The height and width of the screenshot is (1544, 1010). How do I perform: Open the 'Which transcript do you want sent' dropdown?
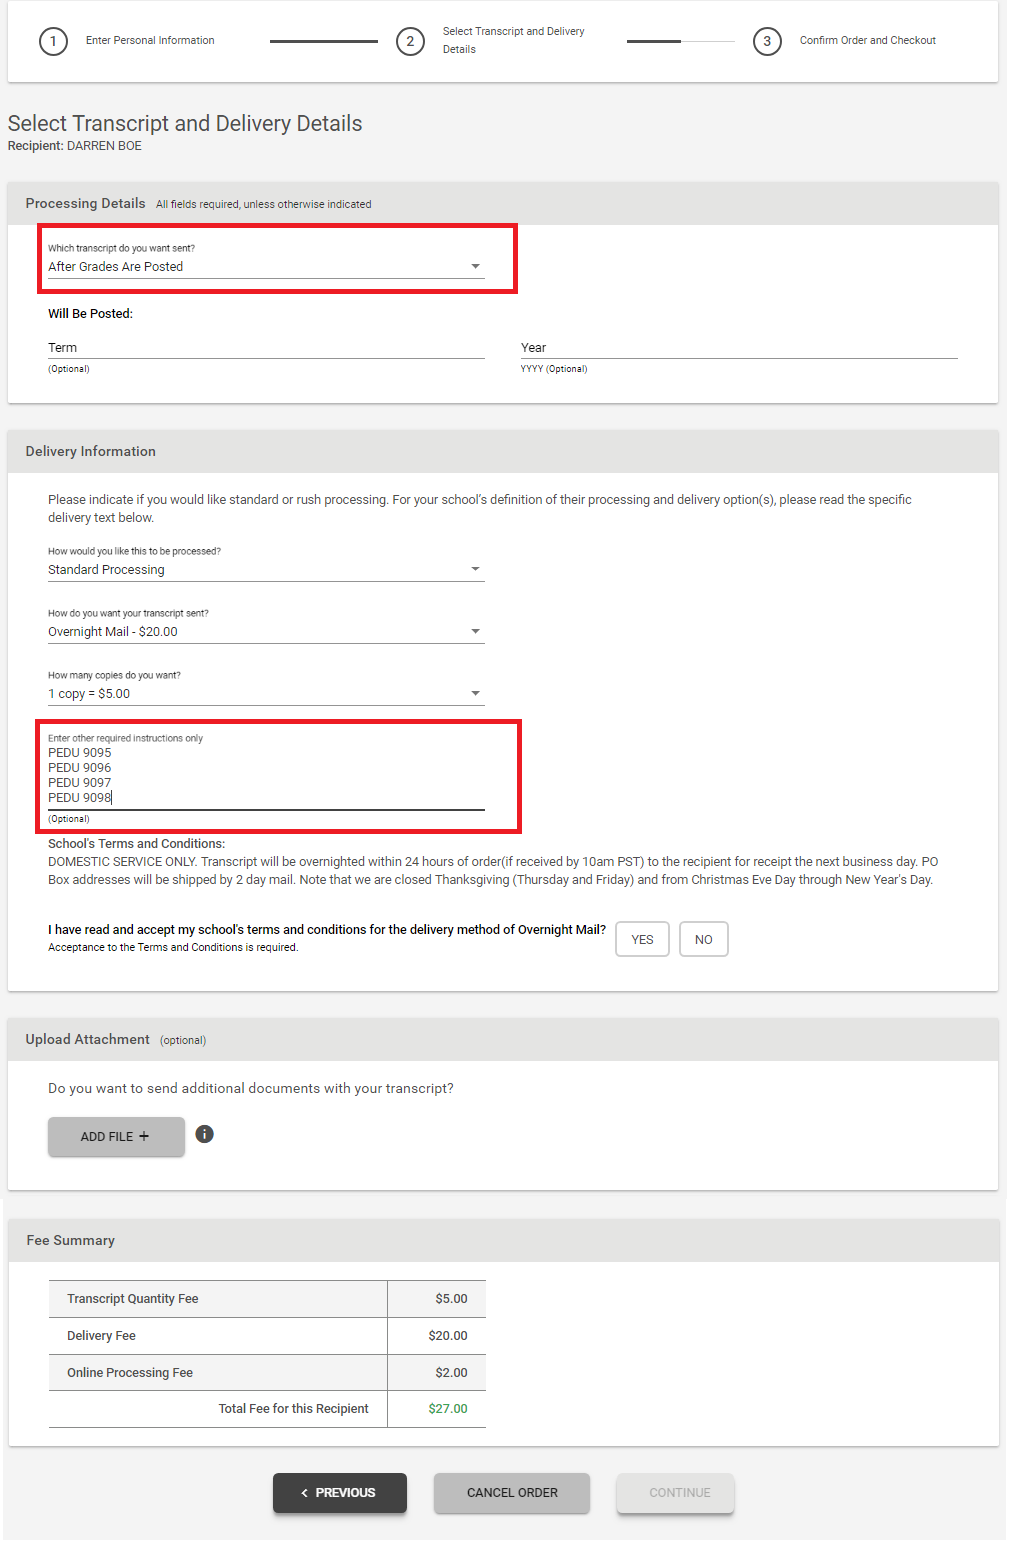coord(266,266)
